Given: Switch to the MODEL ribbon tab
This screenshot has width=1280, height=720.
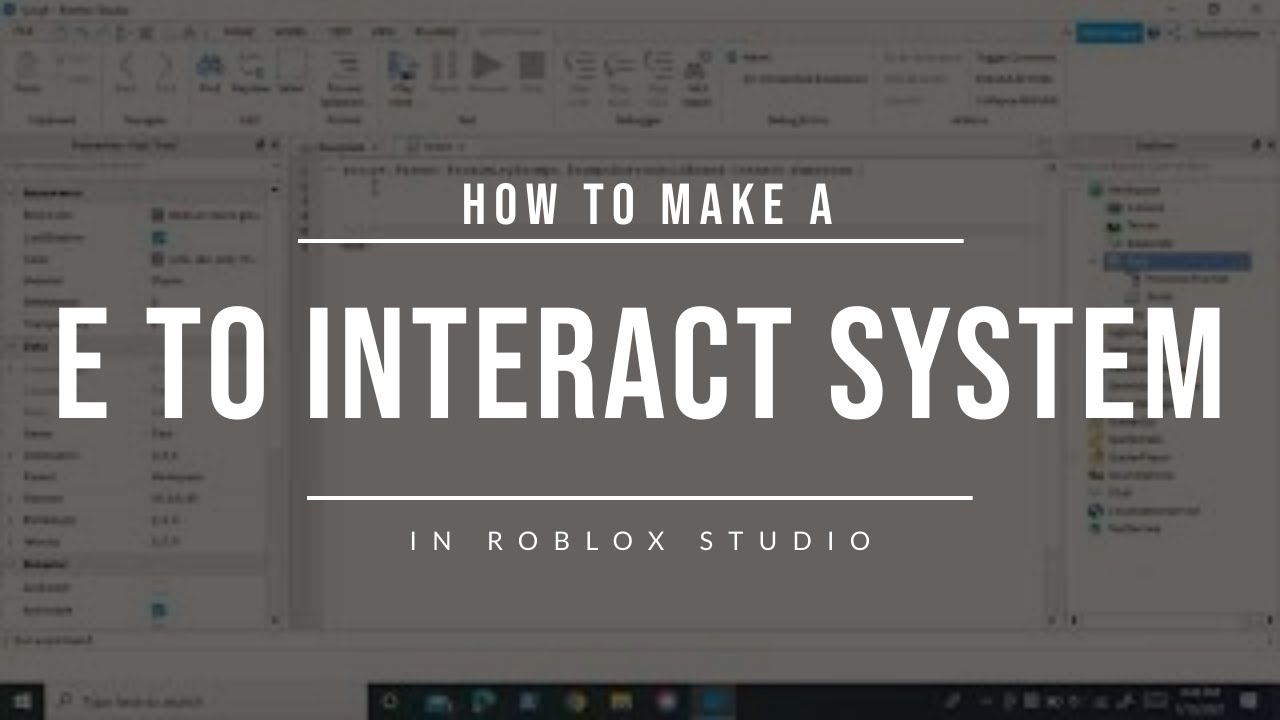Looking at the screenshot, I should (290, 32).
